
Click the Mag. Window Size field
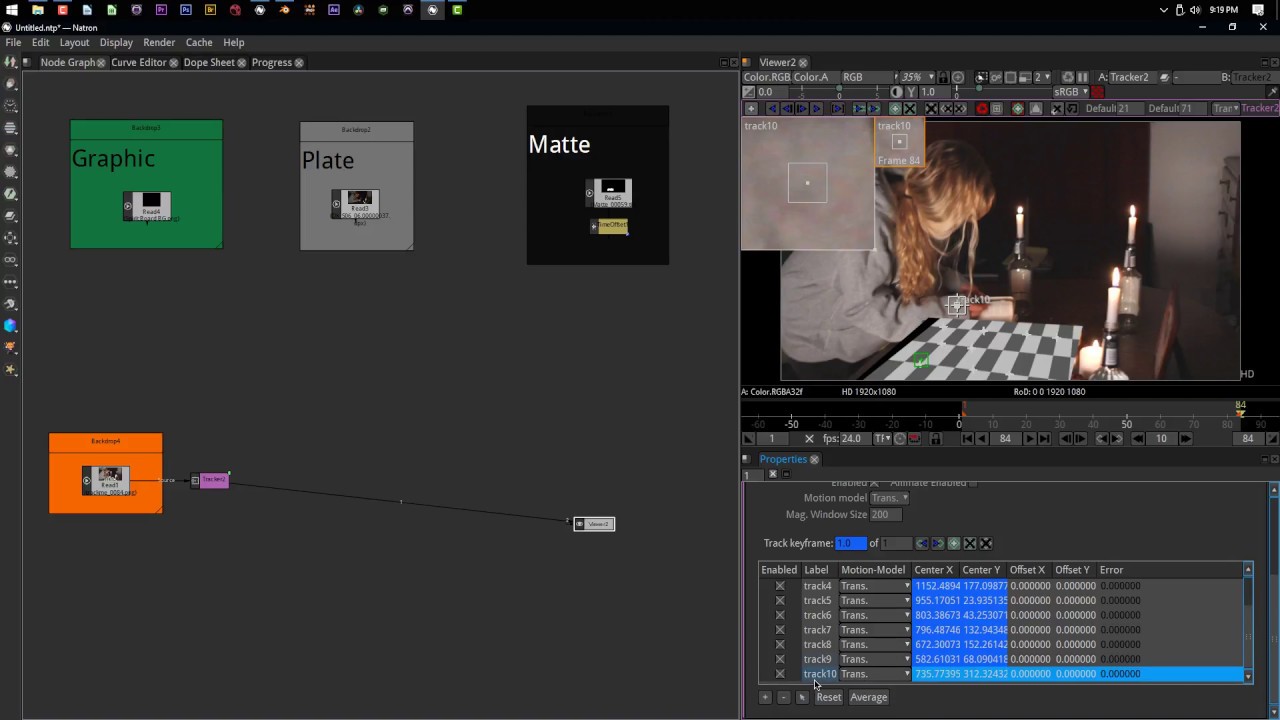(886, 514)
